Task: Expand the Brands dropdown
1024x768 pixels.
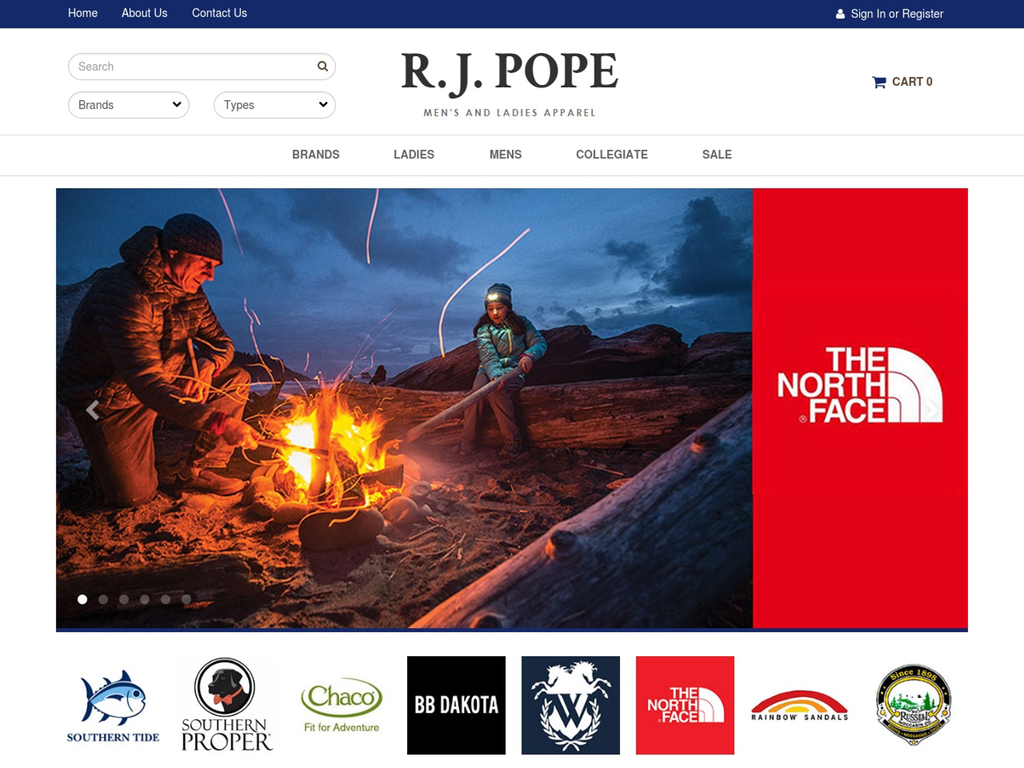Action: (129, 105)
